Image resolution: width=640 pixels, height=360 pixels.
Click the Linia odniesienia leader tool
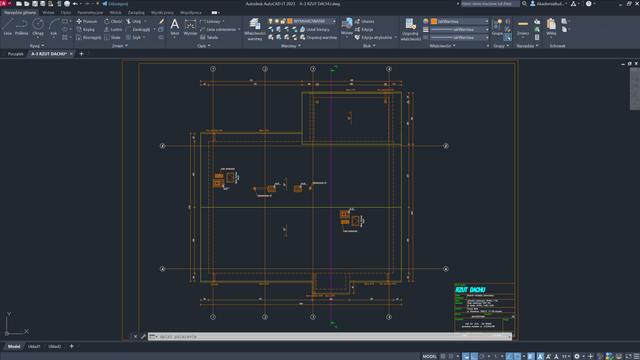click(218, 29)
